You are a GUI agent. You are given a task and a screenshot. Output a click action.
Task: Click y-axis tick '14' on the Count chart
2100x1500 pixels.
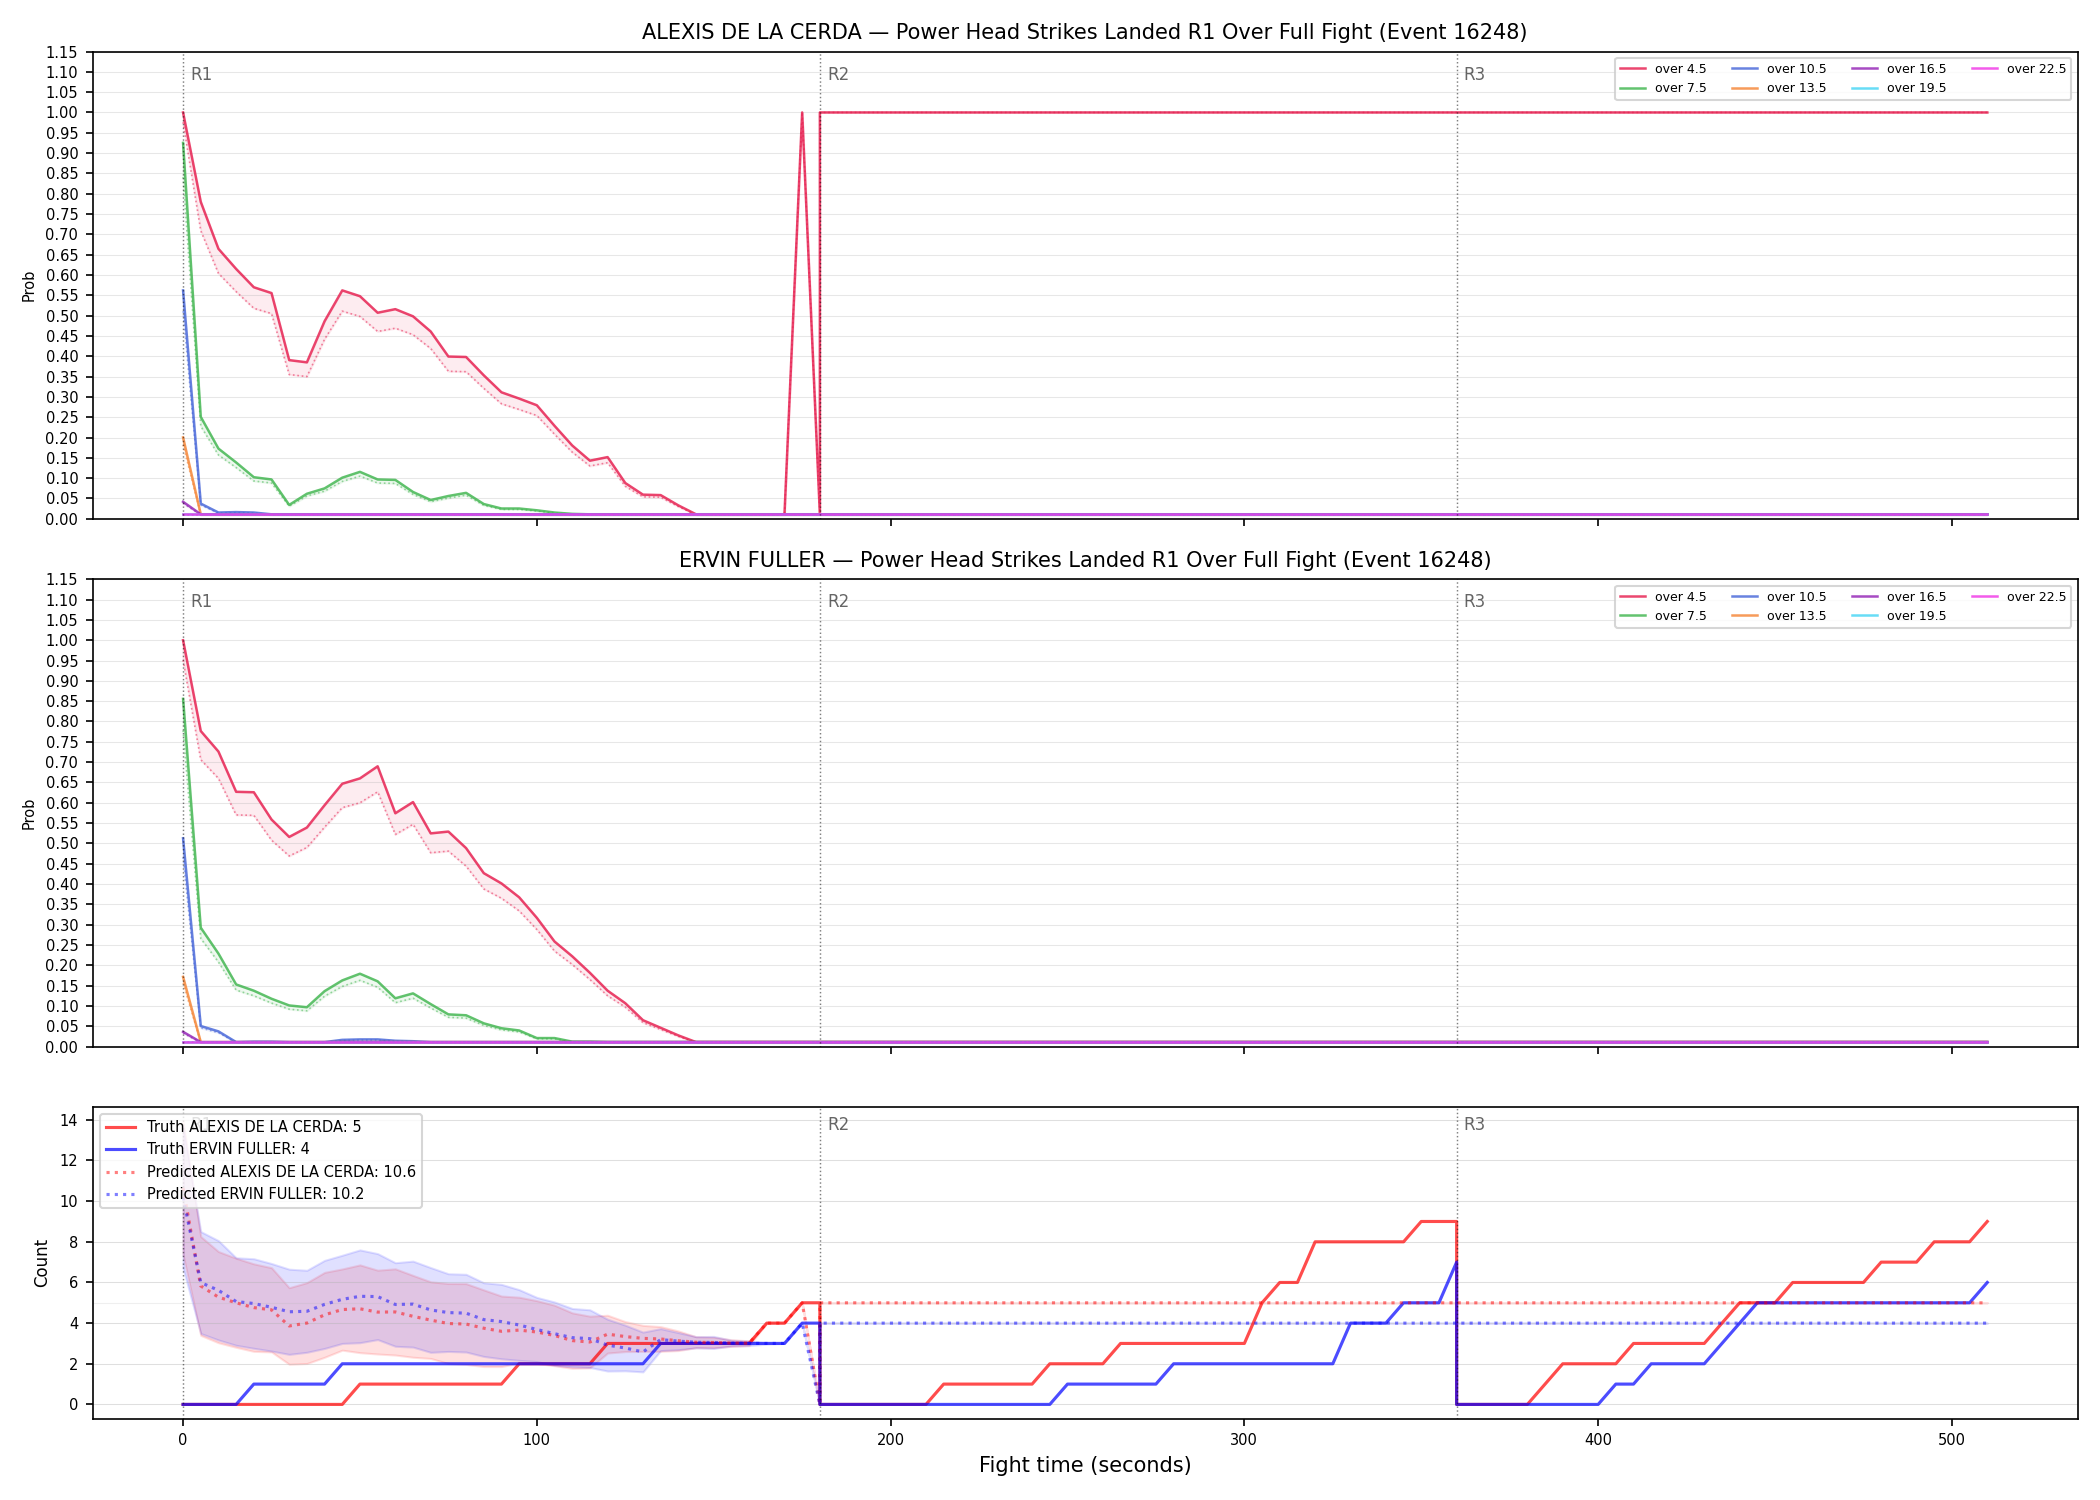(69, 1120)
